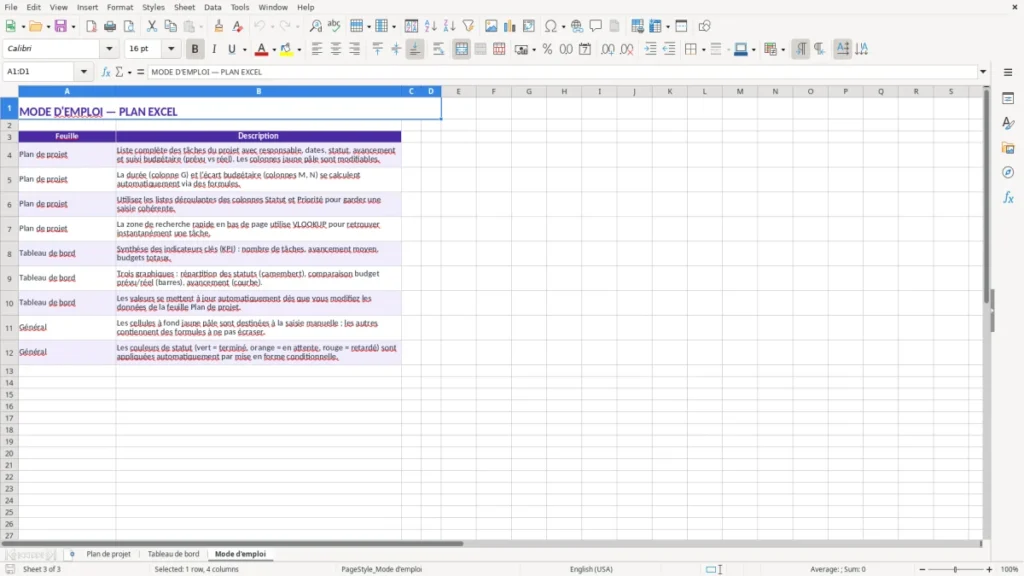Image resolution: width=1024 pixels, height=576 pixels.
Task: Expand the Name Box dropdown arrow
Action: (84, 72)
